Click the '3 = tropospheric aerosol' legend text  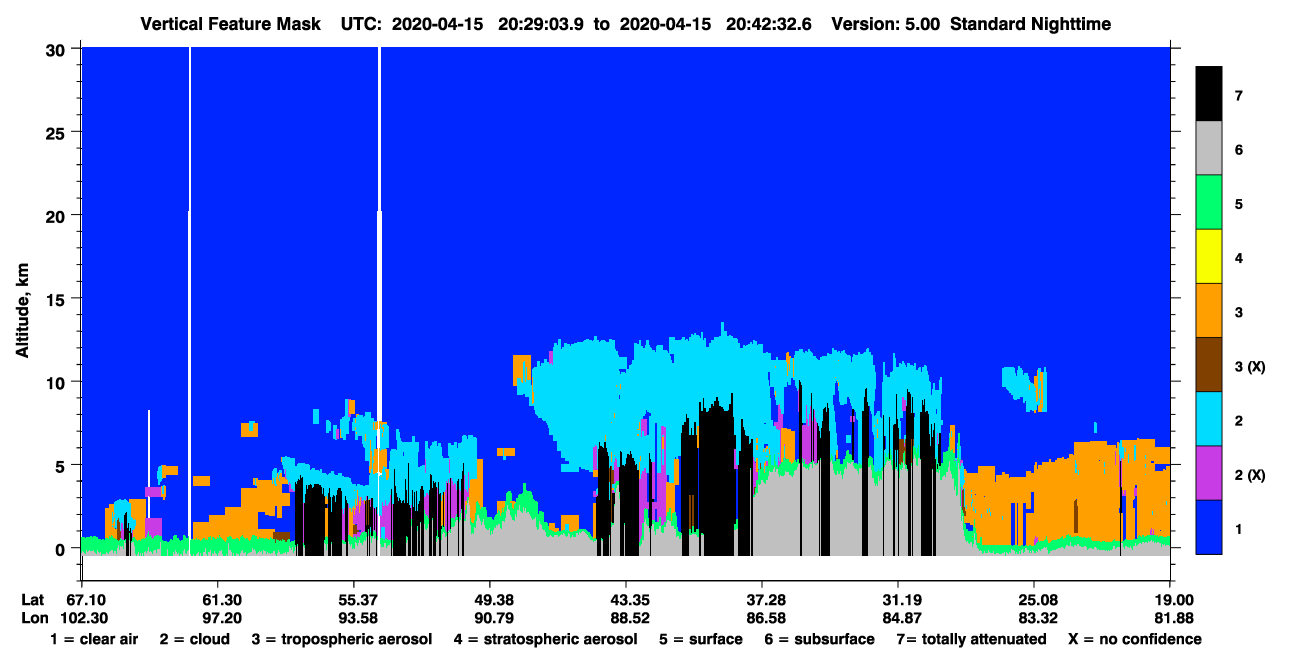coord(342,639)
